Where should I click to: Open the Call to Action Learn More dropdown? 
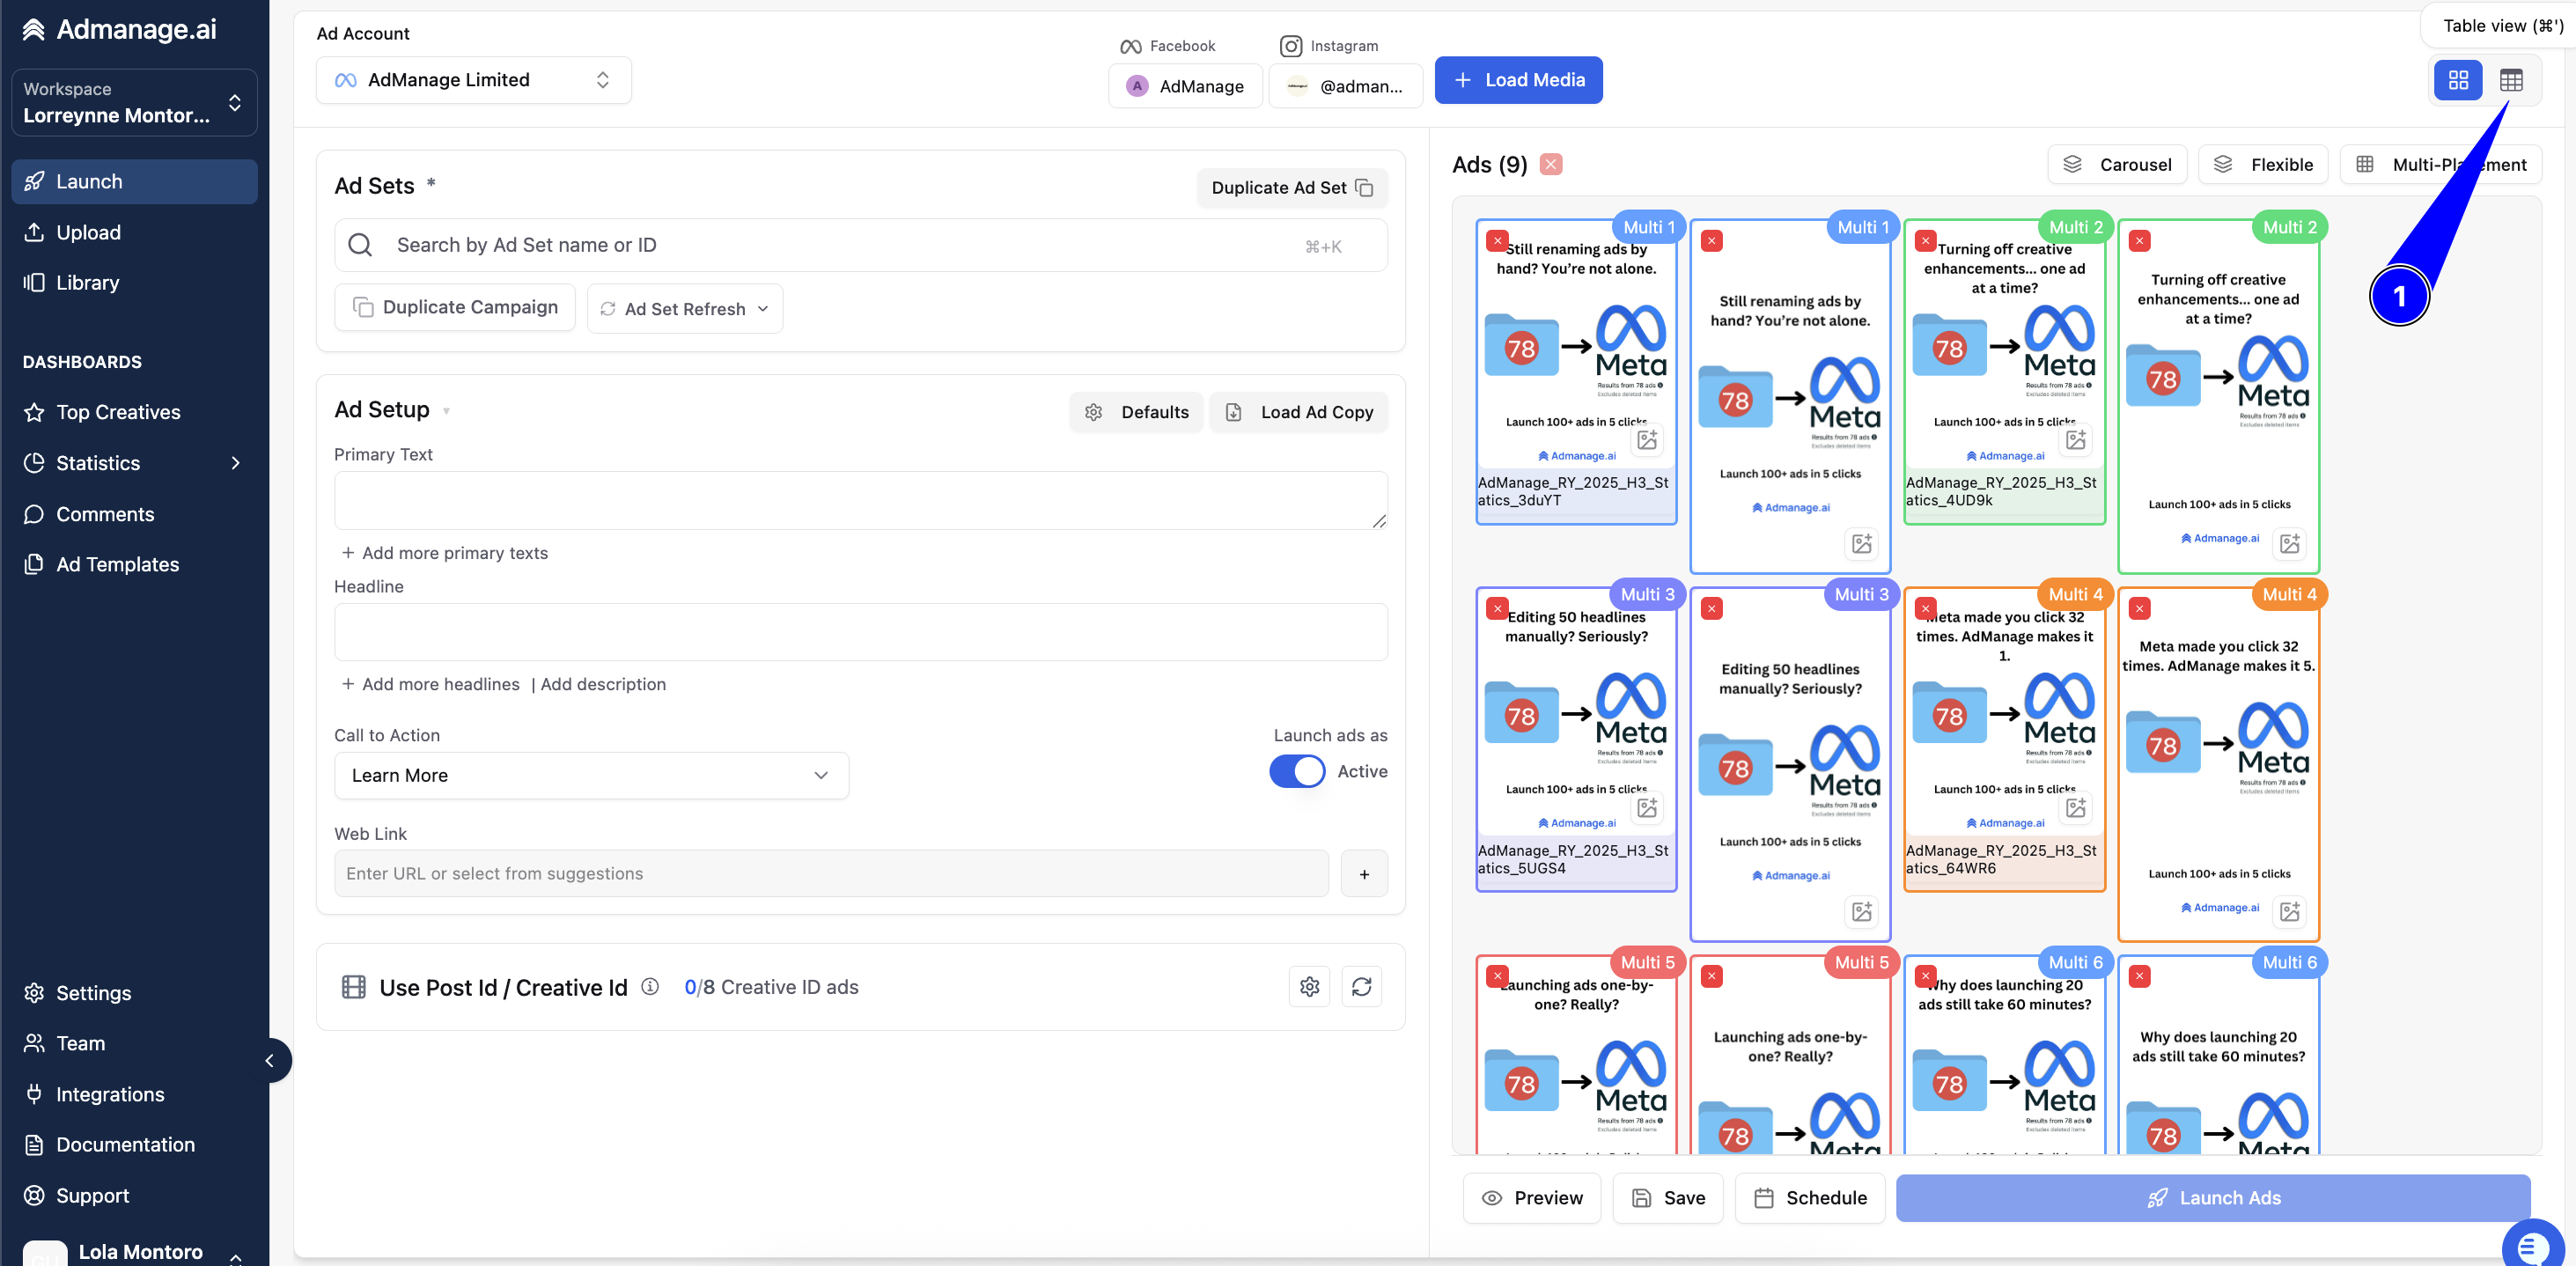point(591,776)
